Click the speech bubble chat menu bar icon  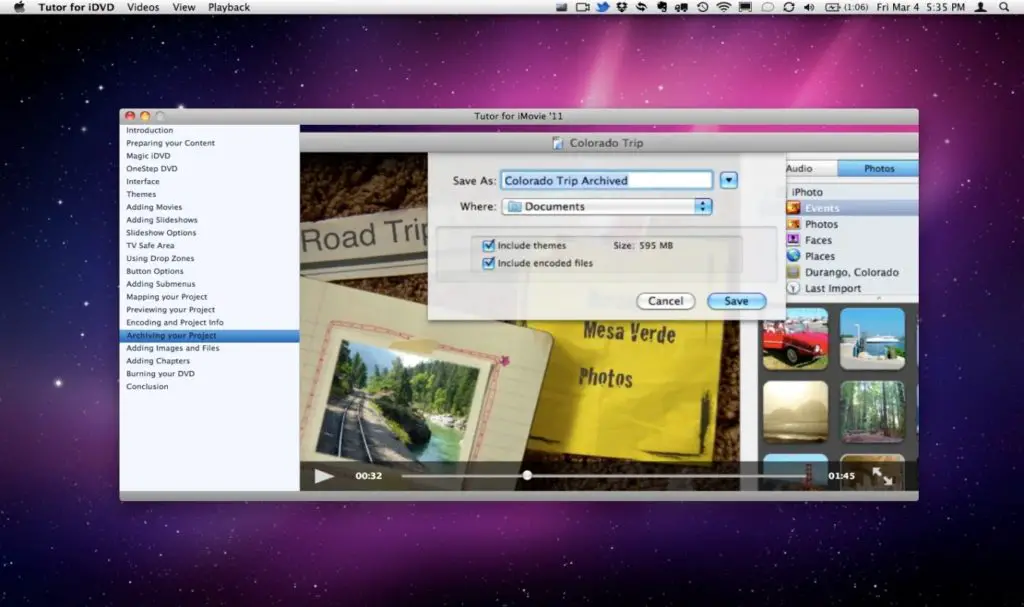pos(767,7)
